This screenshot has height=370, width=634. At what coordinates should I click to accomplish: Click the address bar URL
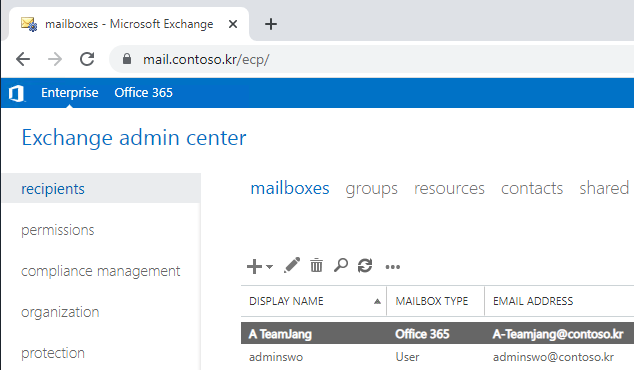click(x=206, y=60)
